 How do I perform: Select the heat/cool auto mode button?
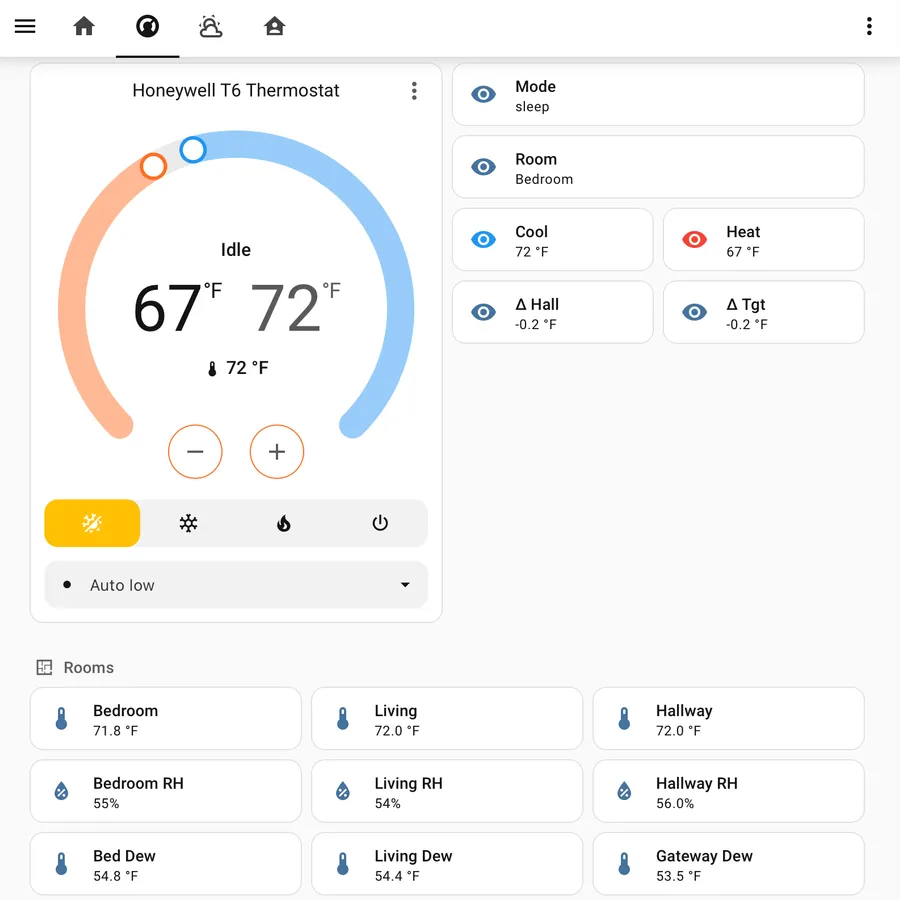click(x=92, y=523)
